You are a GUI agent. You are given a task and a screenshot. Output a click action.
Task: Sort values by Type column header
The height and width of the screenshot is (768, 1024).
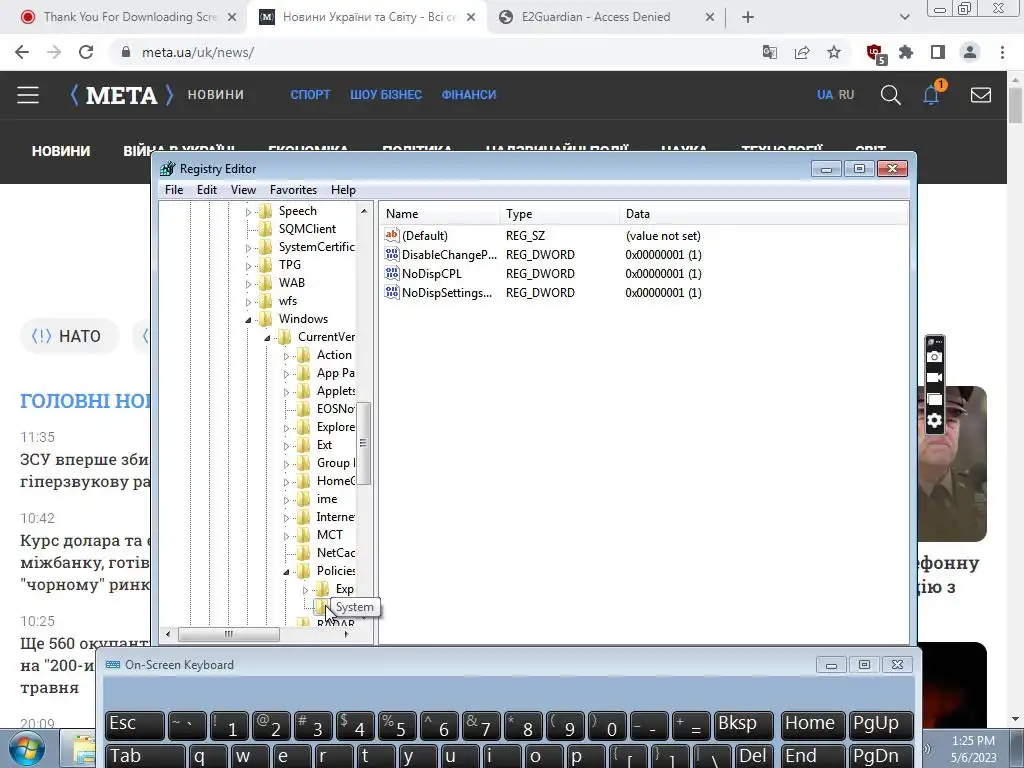point(560,214)
